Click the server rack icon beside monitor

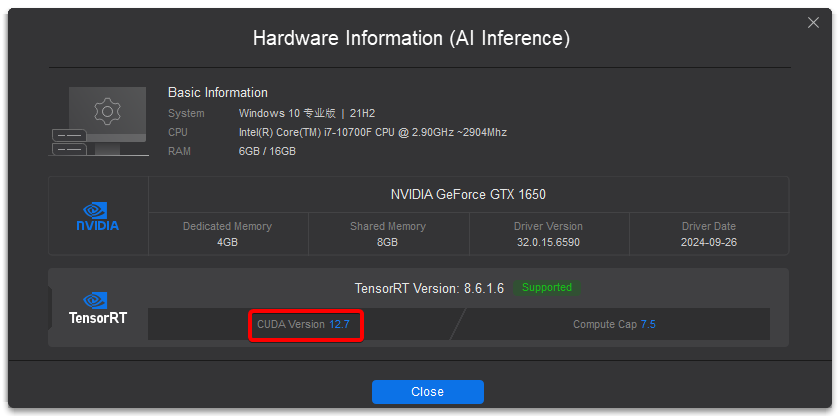click(69, 142)
